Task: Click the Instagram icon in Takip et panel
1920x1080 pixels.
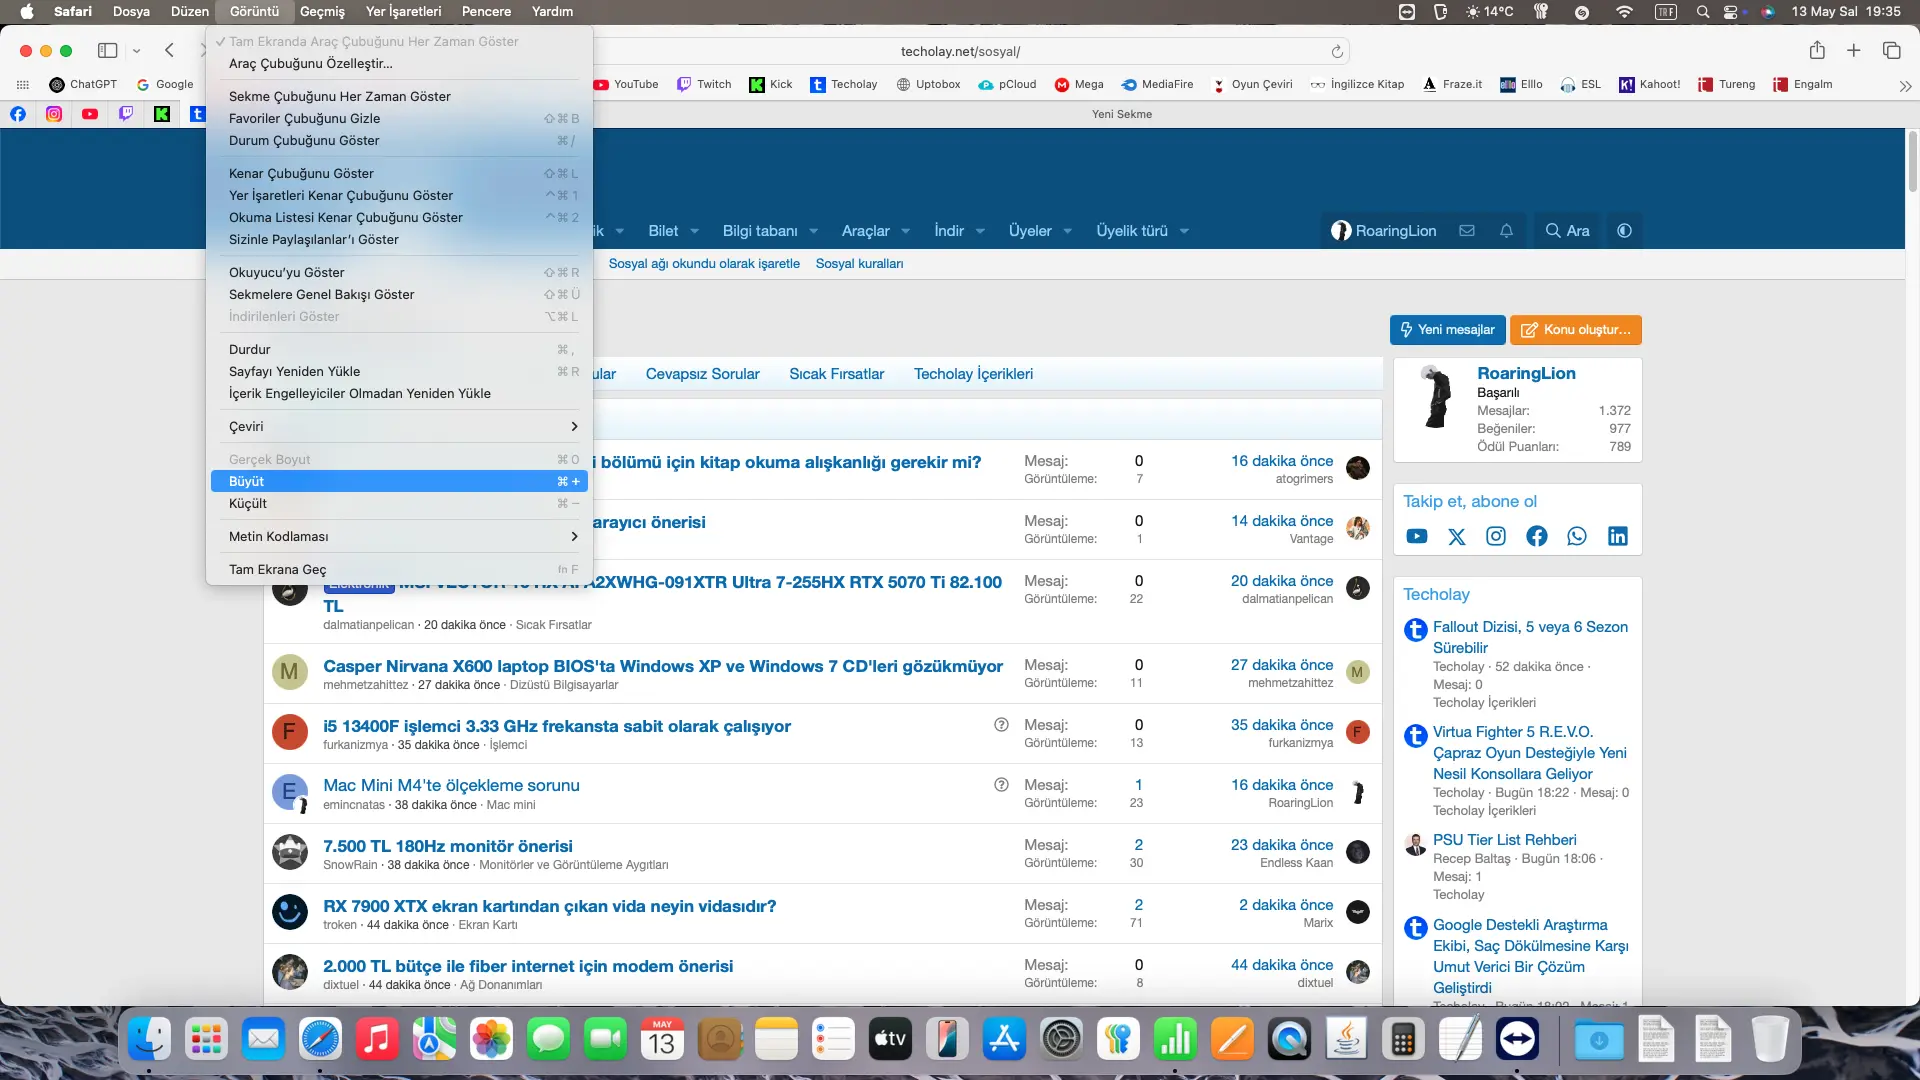Action: point(1496,537)
